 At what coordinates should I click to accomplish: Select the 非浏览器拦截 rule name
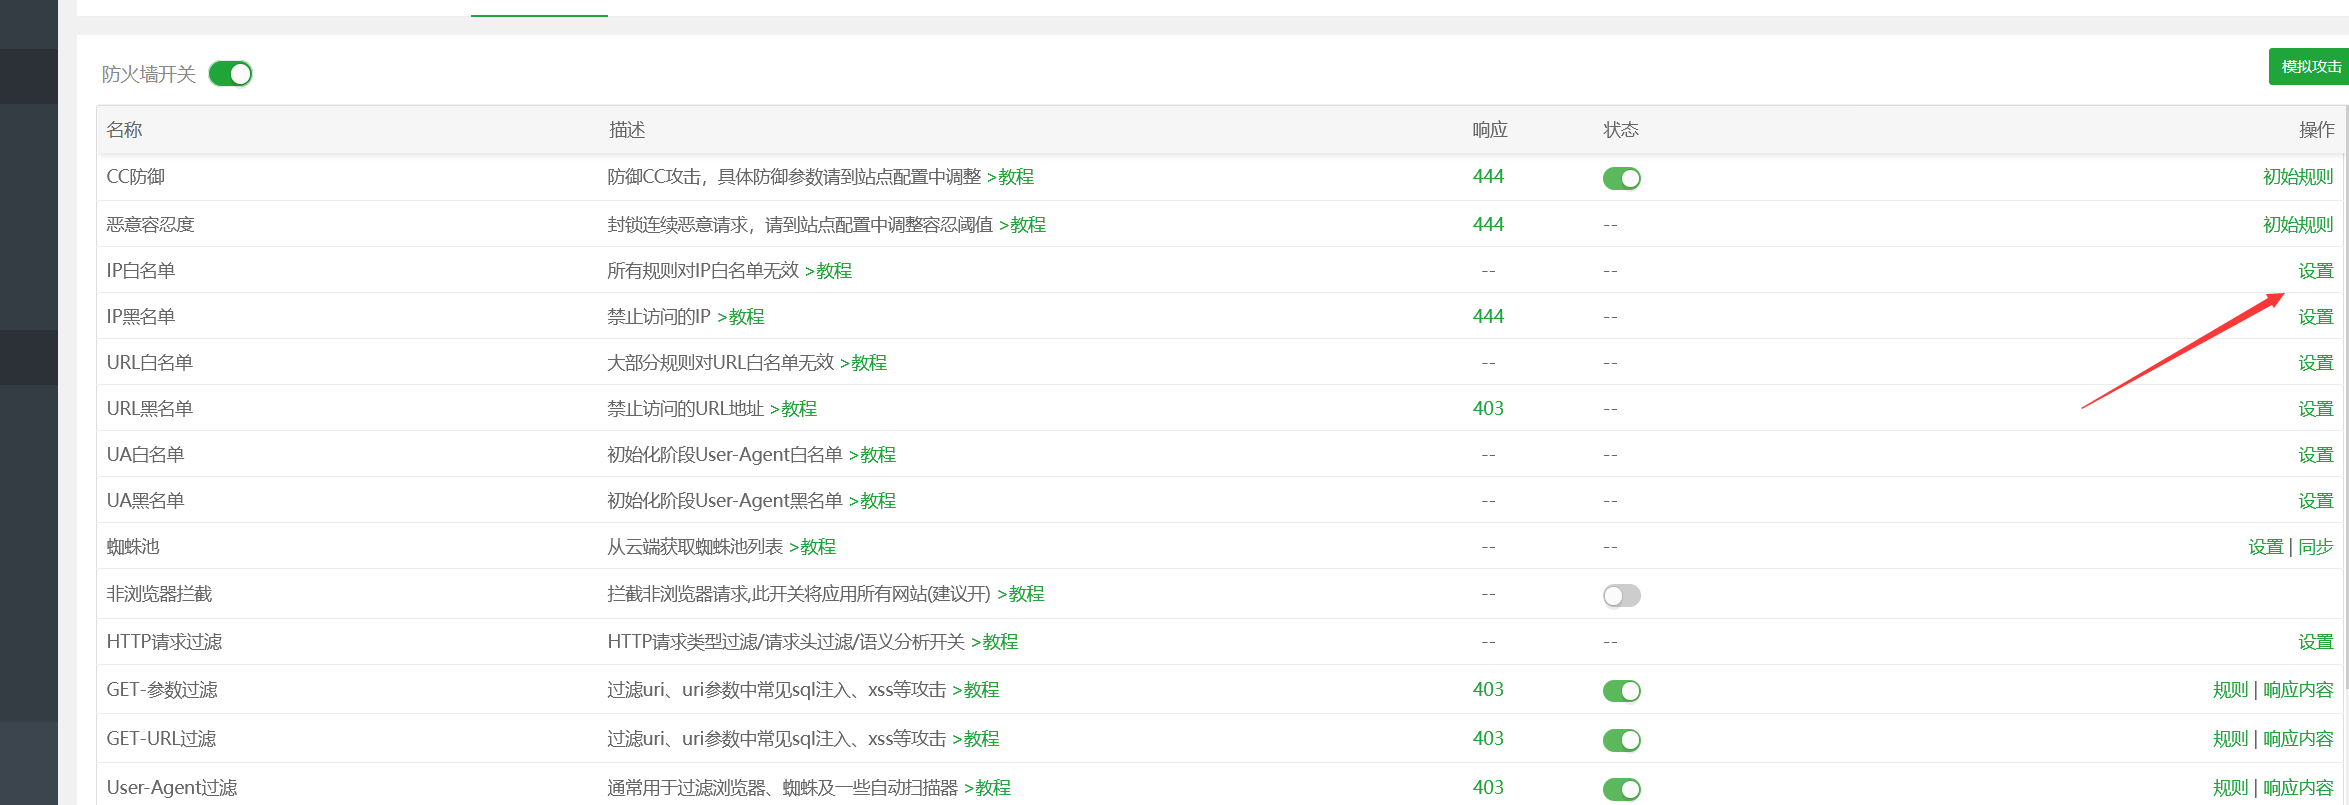click(159, 594)
